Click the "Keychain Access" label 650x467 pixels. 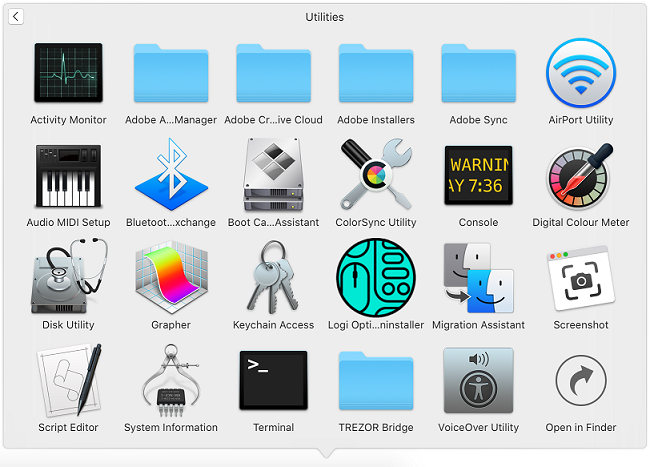(x=274, y=325)
